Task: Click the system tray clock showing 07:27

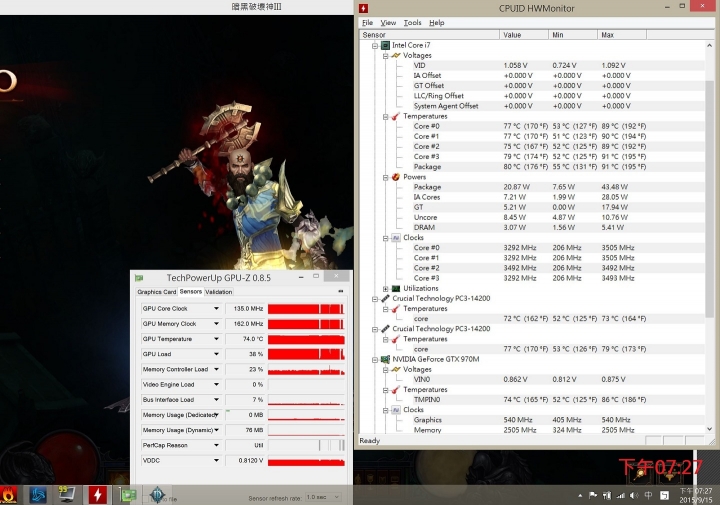Action: click(696, 495)
